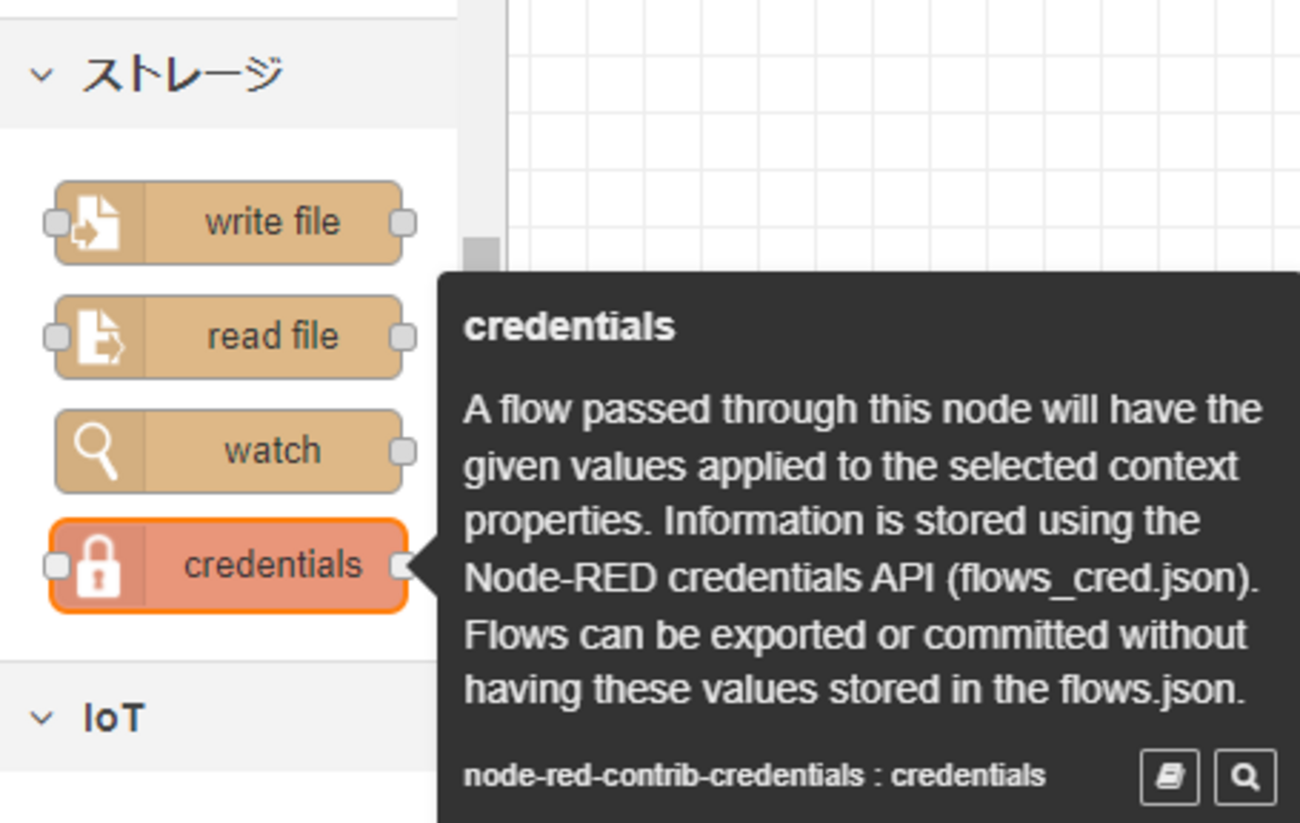Select the watch node label
The height and width of the screenshot is (823, 1300).
pos(272,451)
